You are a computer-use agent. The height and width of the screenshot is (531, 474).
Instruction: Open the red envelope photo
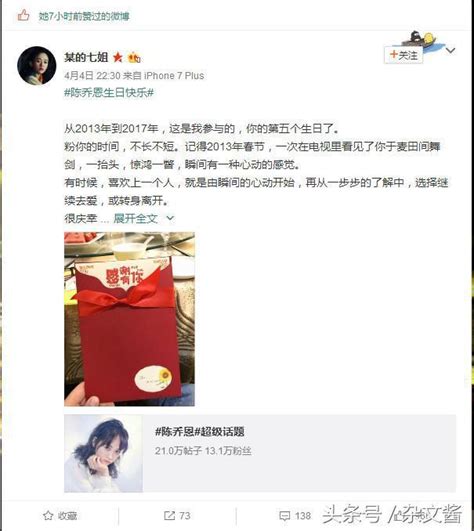pyautogui.click(x=129, y=319)
